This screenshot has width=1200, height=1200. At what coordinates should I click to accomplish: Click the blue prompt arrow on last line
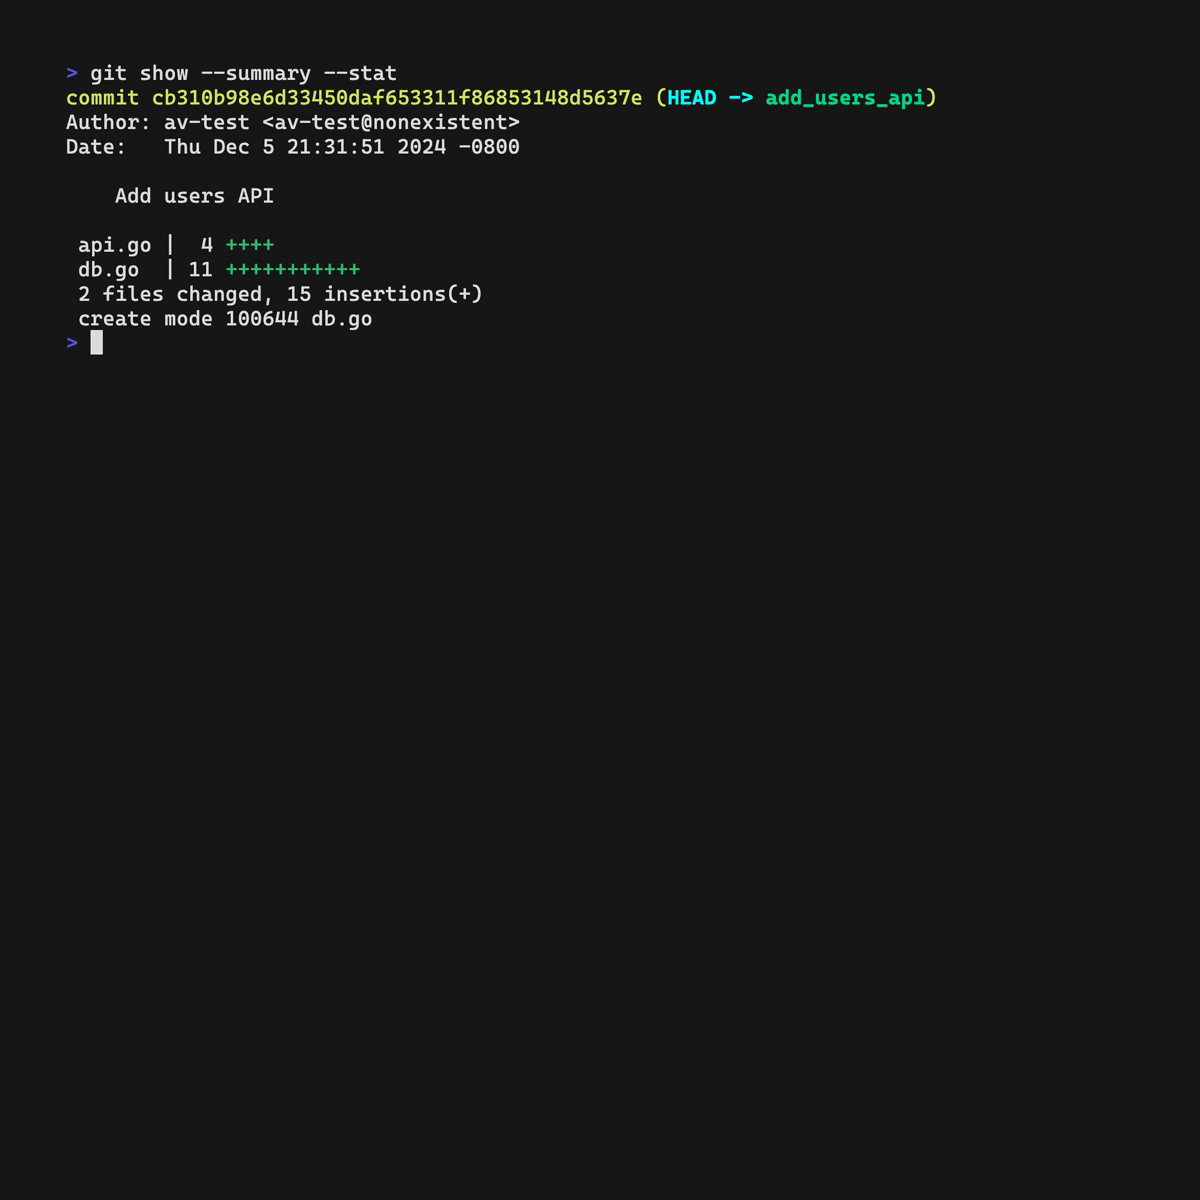click(x=72, y=343)
